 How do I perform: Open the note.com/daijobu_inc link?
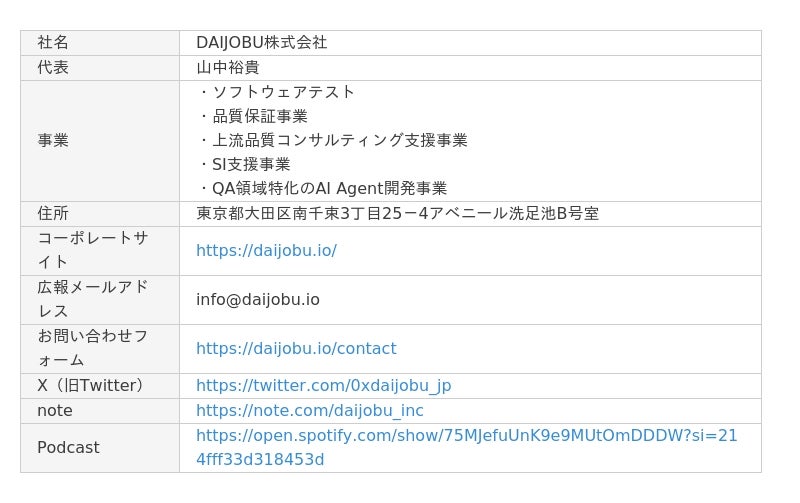[x=309, y=410]
